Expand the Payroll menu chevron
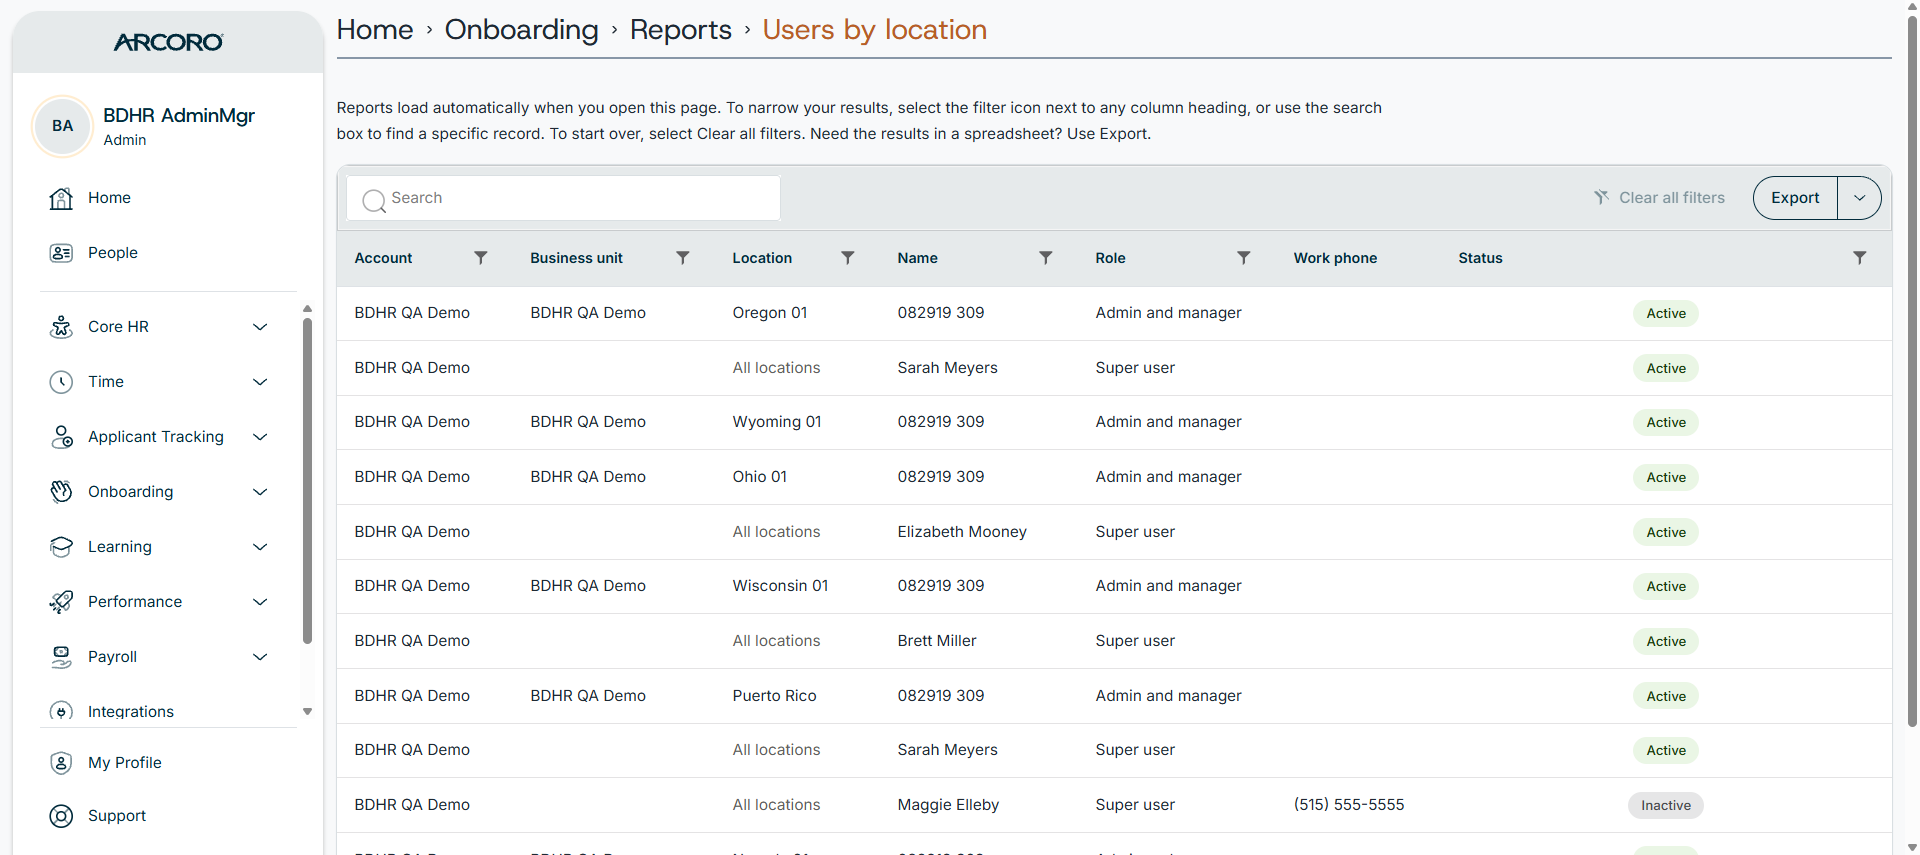This screenshot has height=855, width=1920. [260, 657]
